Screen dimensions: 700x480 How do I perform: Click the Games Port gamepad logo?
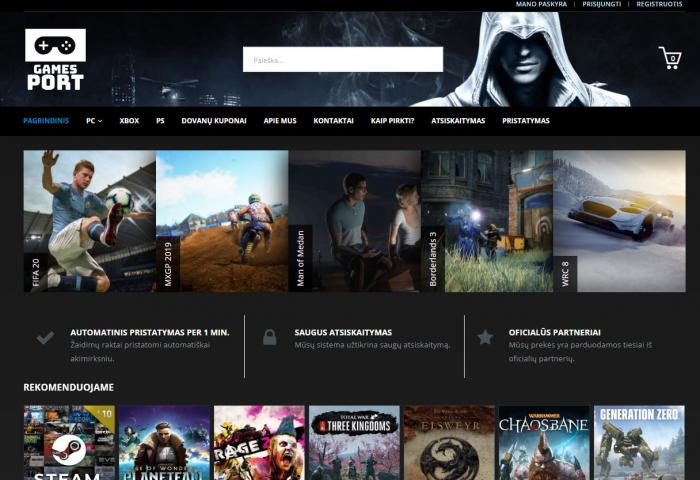point(55,60)
